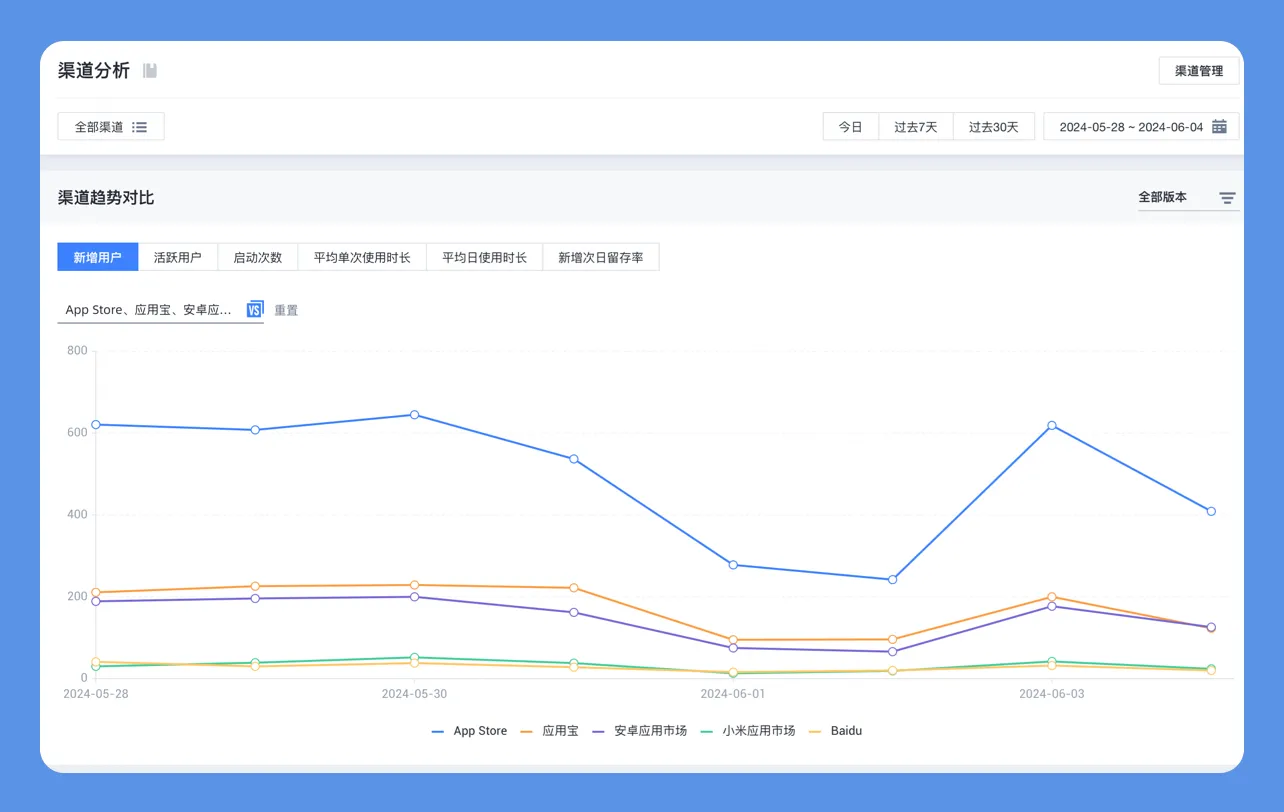Image resolution: width=1284 pixels, height=812 pixels.
Task: Open 渠道管理 page
Action: [1199, 71]
